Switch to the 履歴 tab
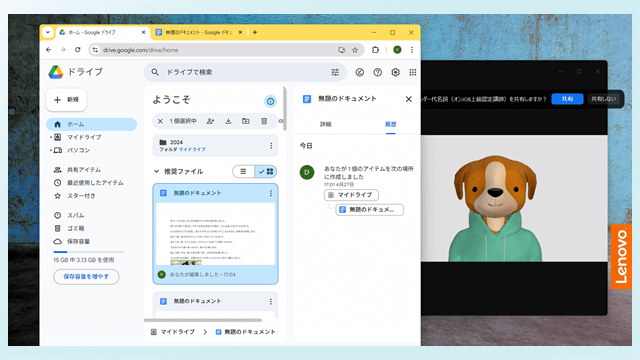The height and width of the screenshot is (360, 640). pyautogui.click(x=391, y=124)
